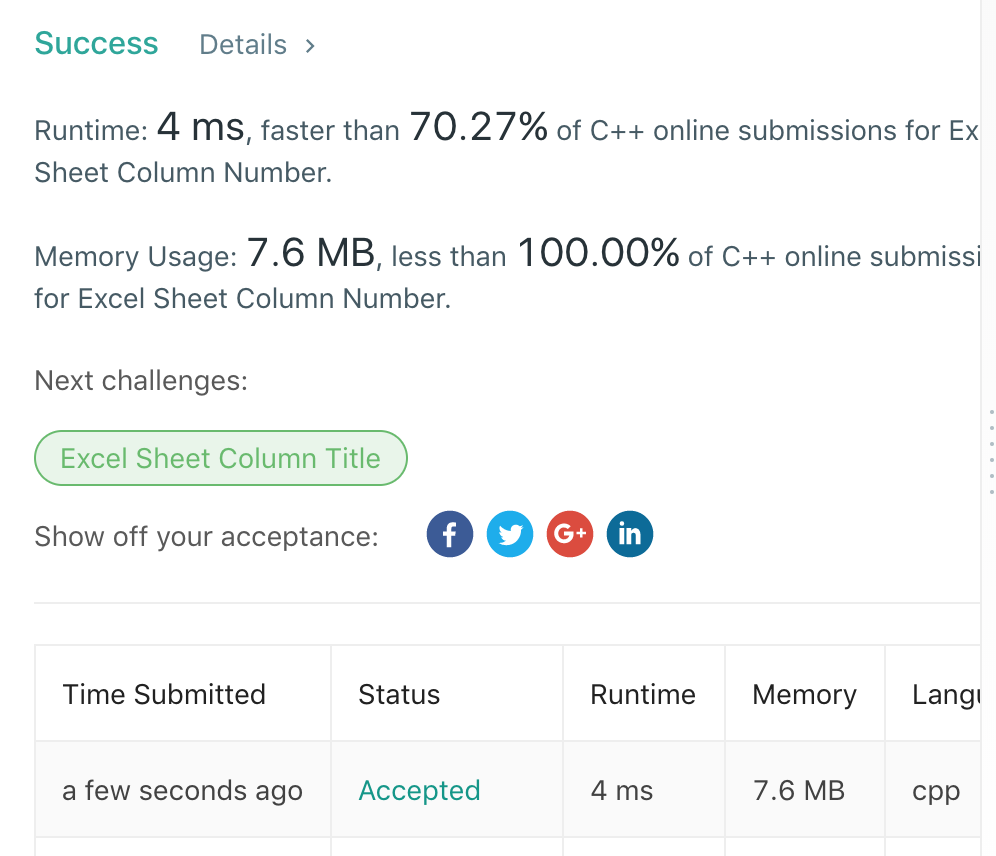
Task: Open Excel Sheet Column Title challenge
Action: tap(221, 458)
